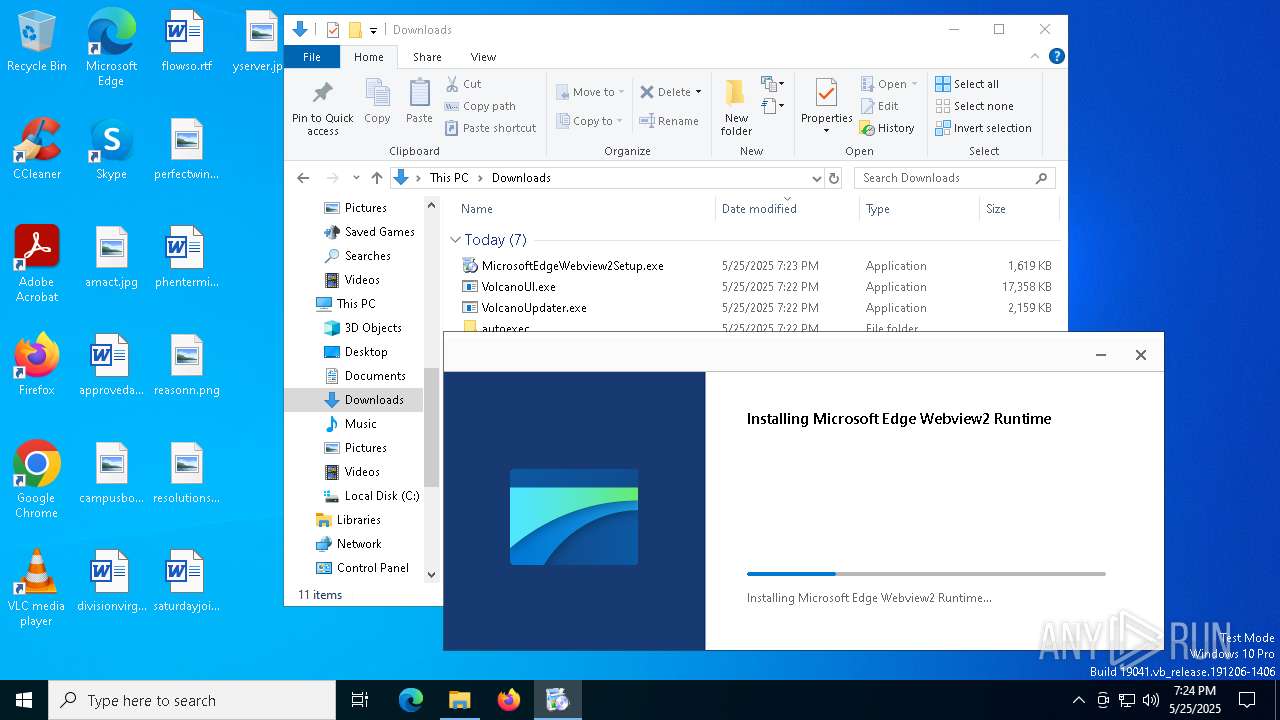Click the Search Downloads field
The width and height of the screenshot is (1280, 720).
pos(954,178)
